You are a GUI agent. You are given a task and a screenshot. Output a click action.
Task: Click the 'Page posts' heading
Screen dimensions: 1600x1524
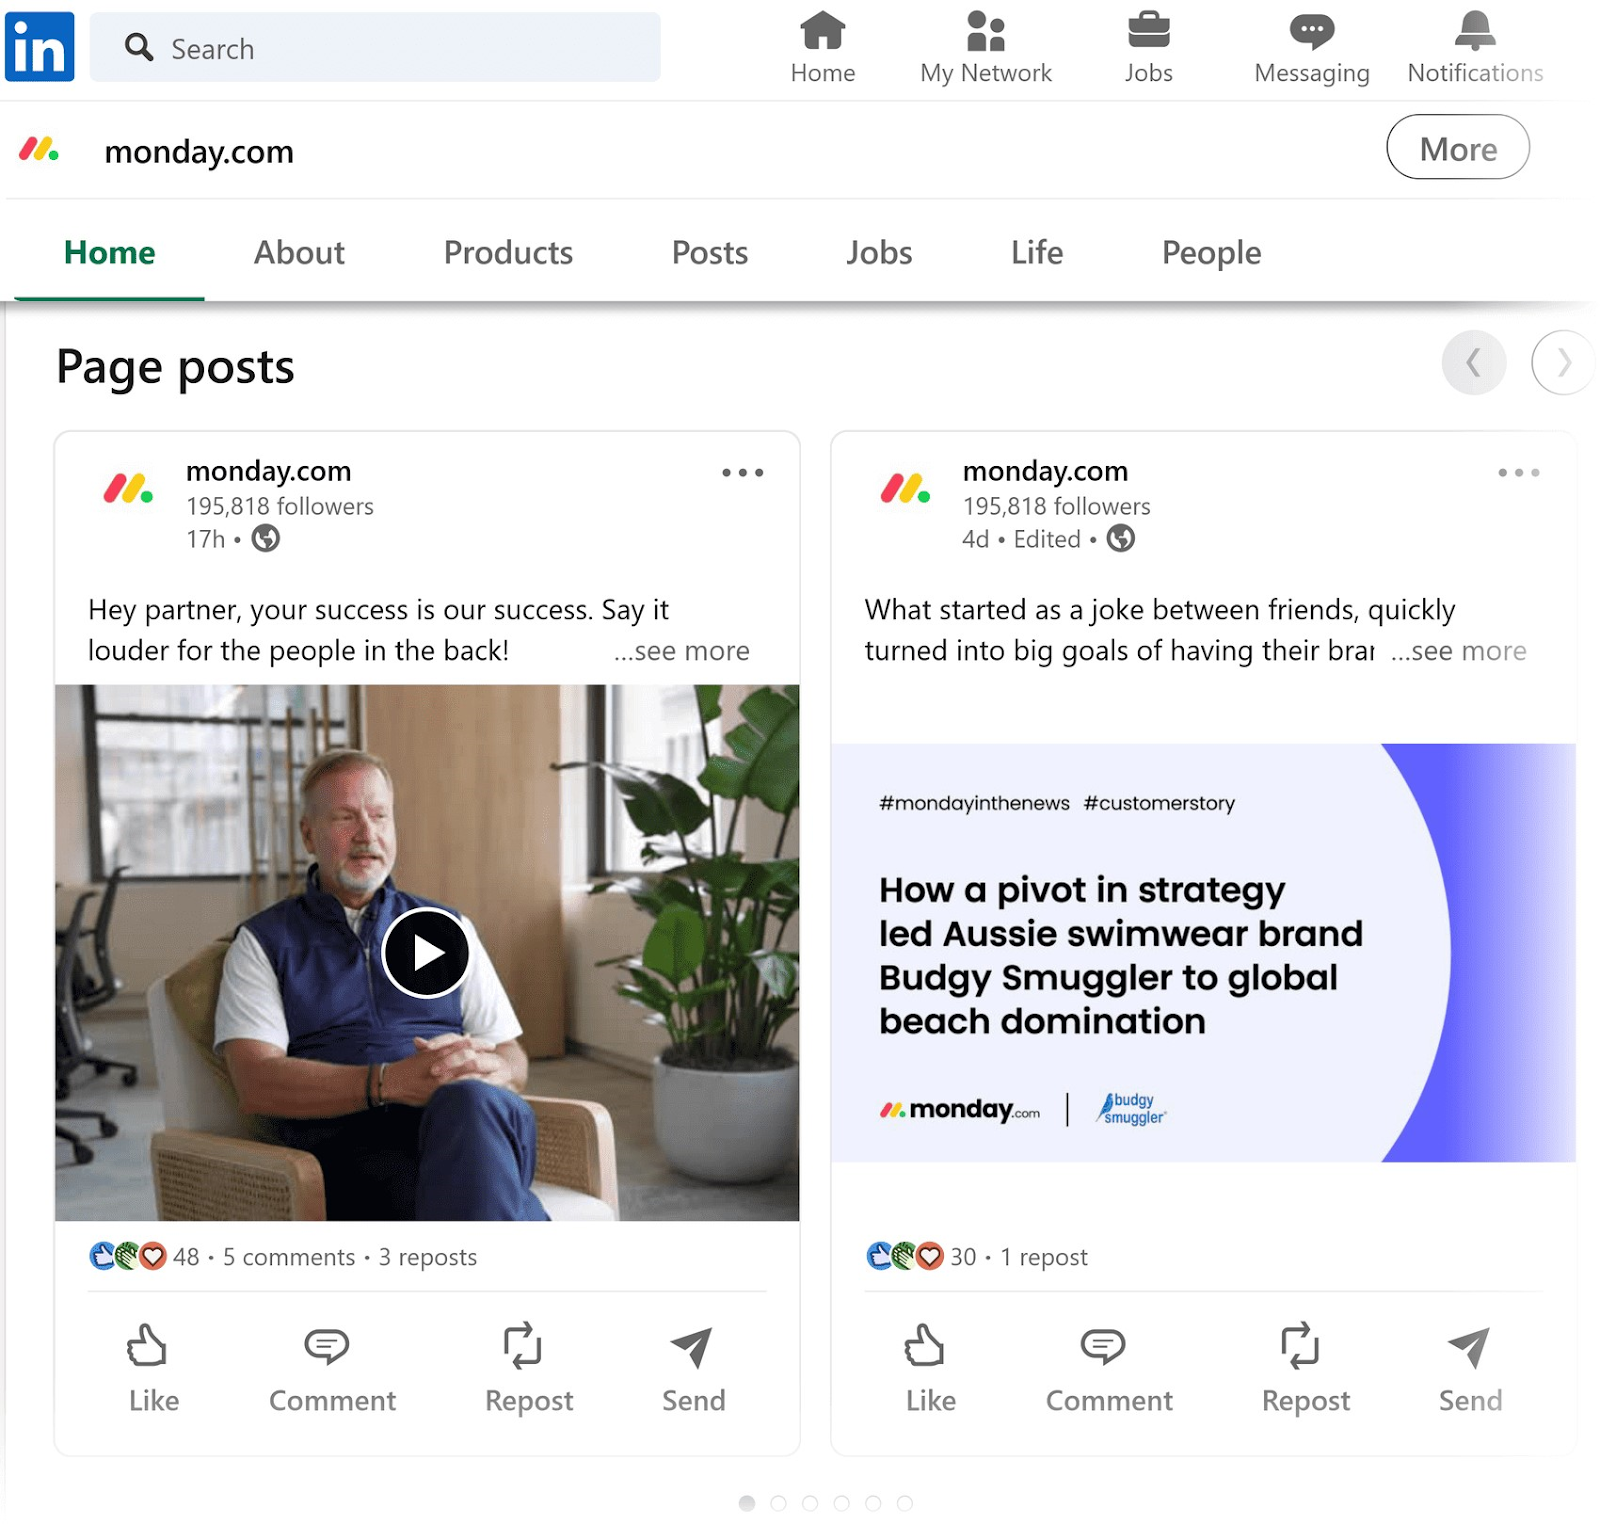pos(175,367)
